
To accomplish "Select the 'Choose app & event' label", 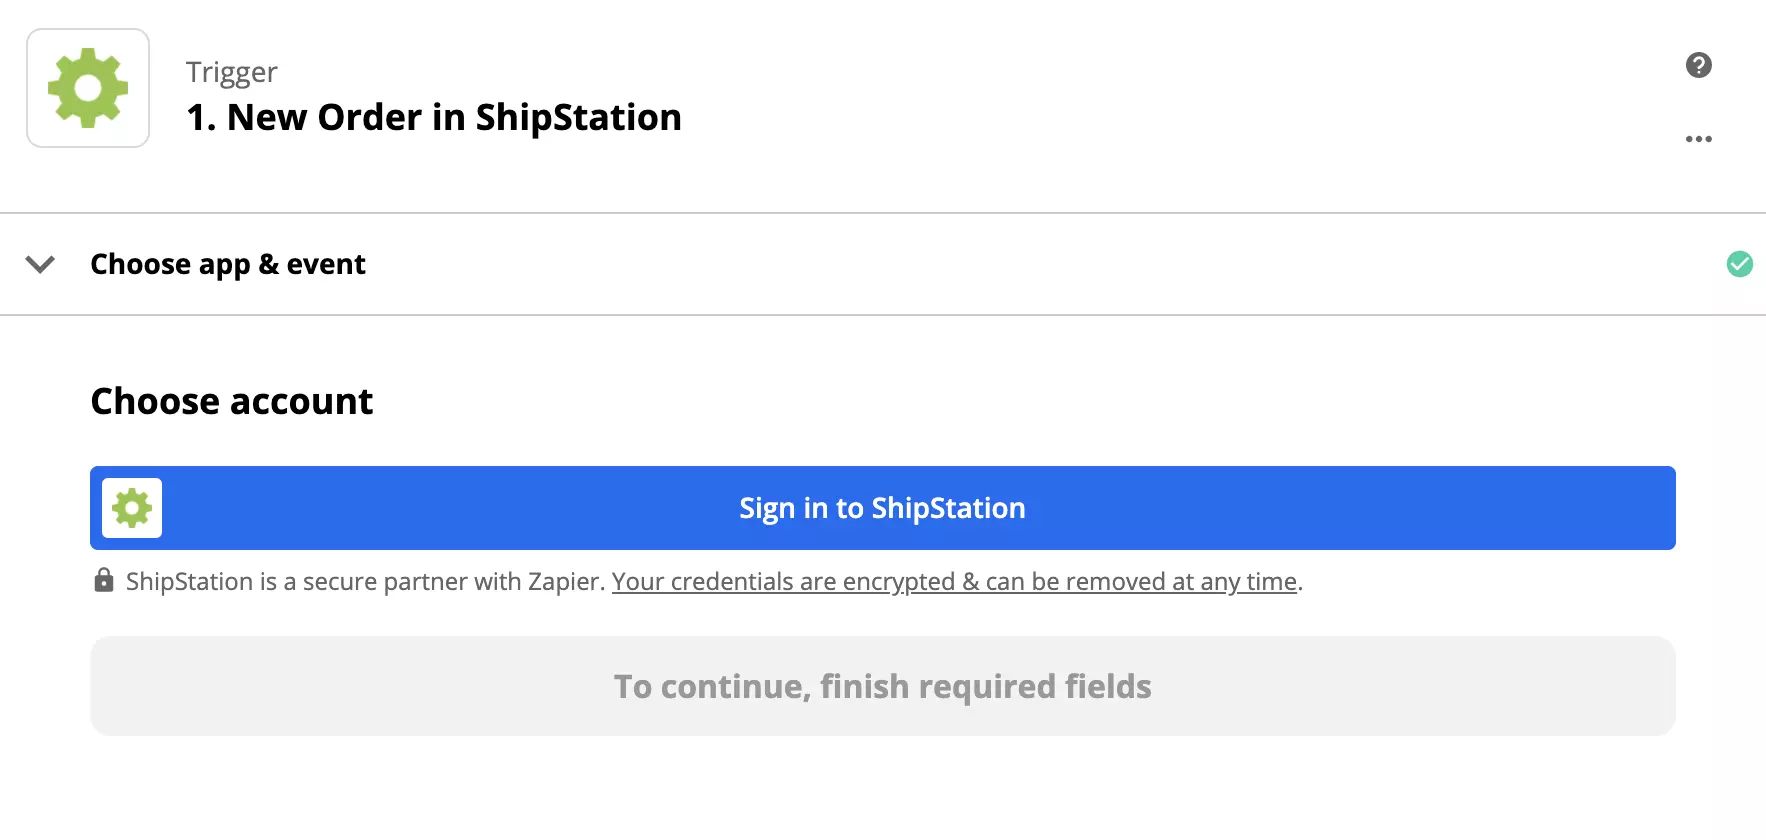I will [228, 264].
